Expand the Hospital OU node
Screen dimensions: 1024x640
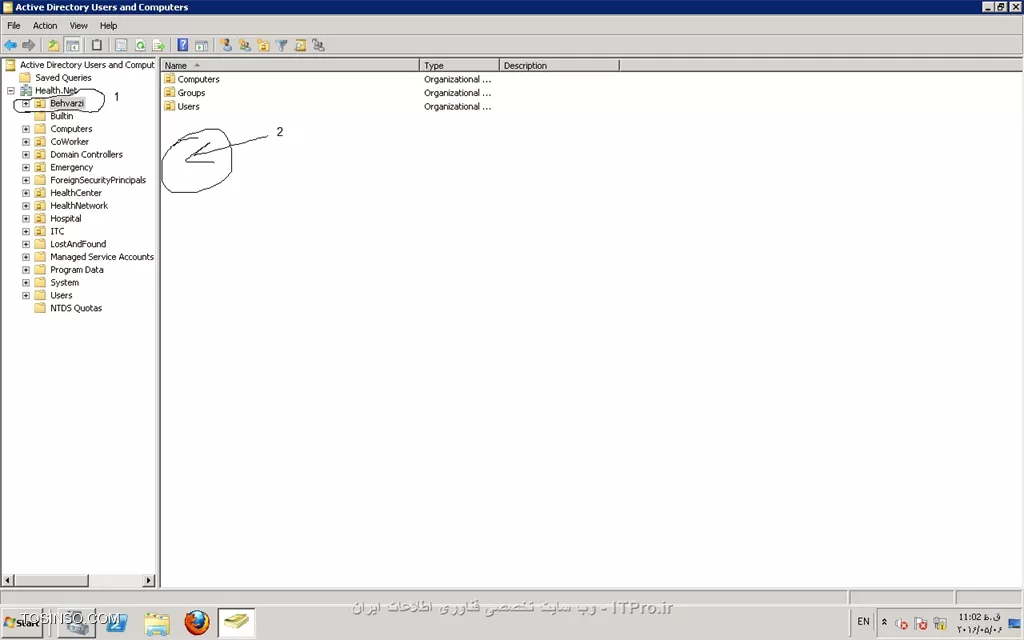click(x=26, y=219)
